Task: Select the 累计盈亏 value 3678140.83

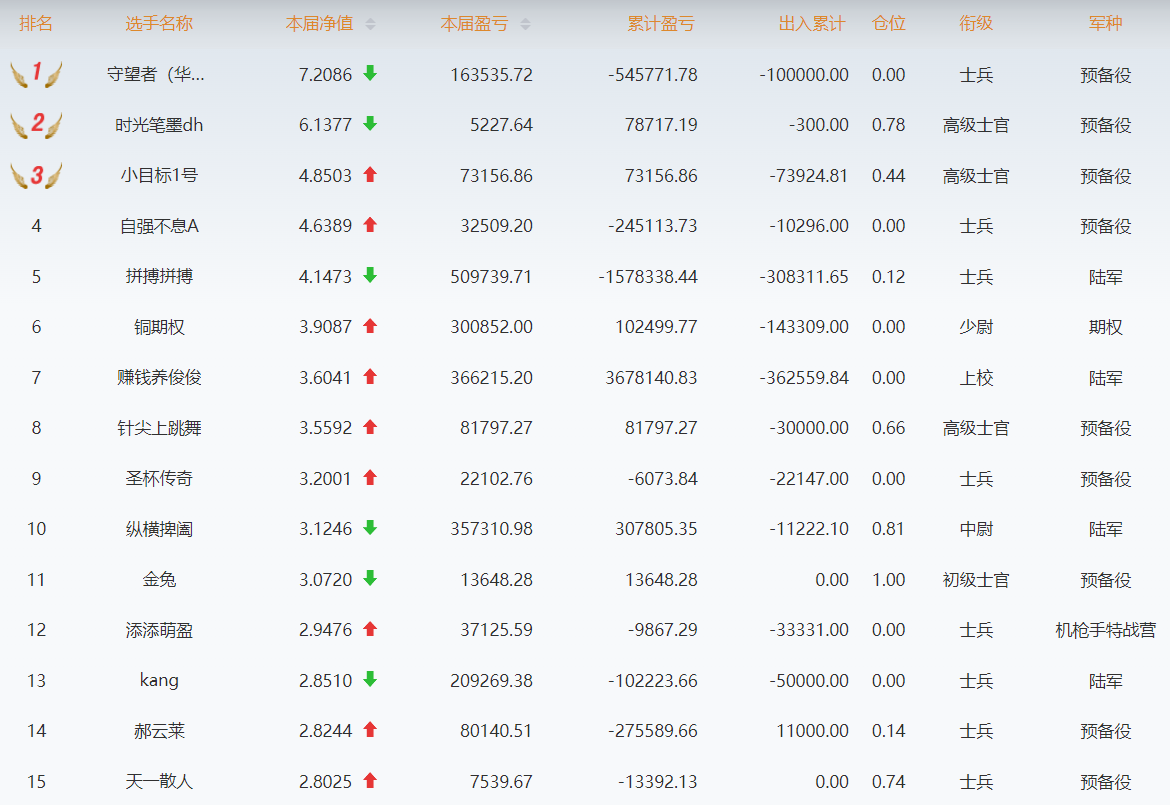Action: (x=651, y=378)
